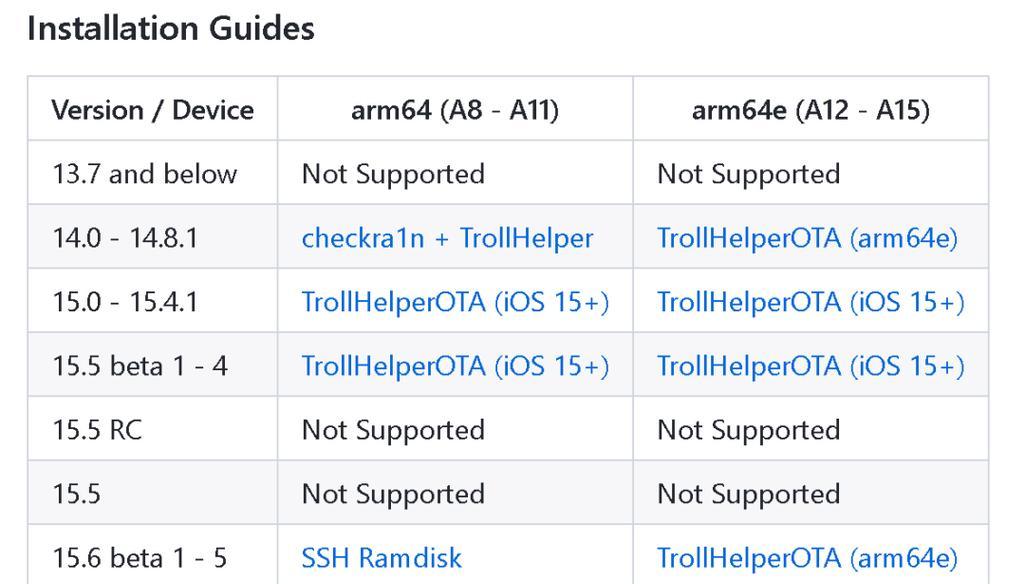Click the 14.0 - 14.8.1 version cell
This screenshot has width=1025, height=584.
(125, 238)
